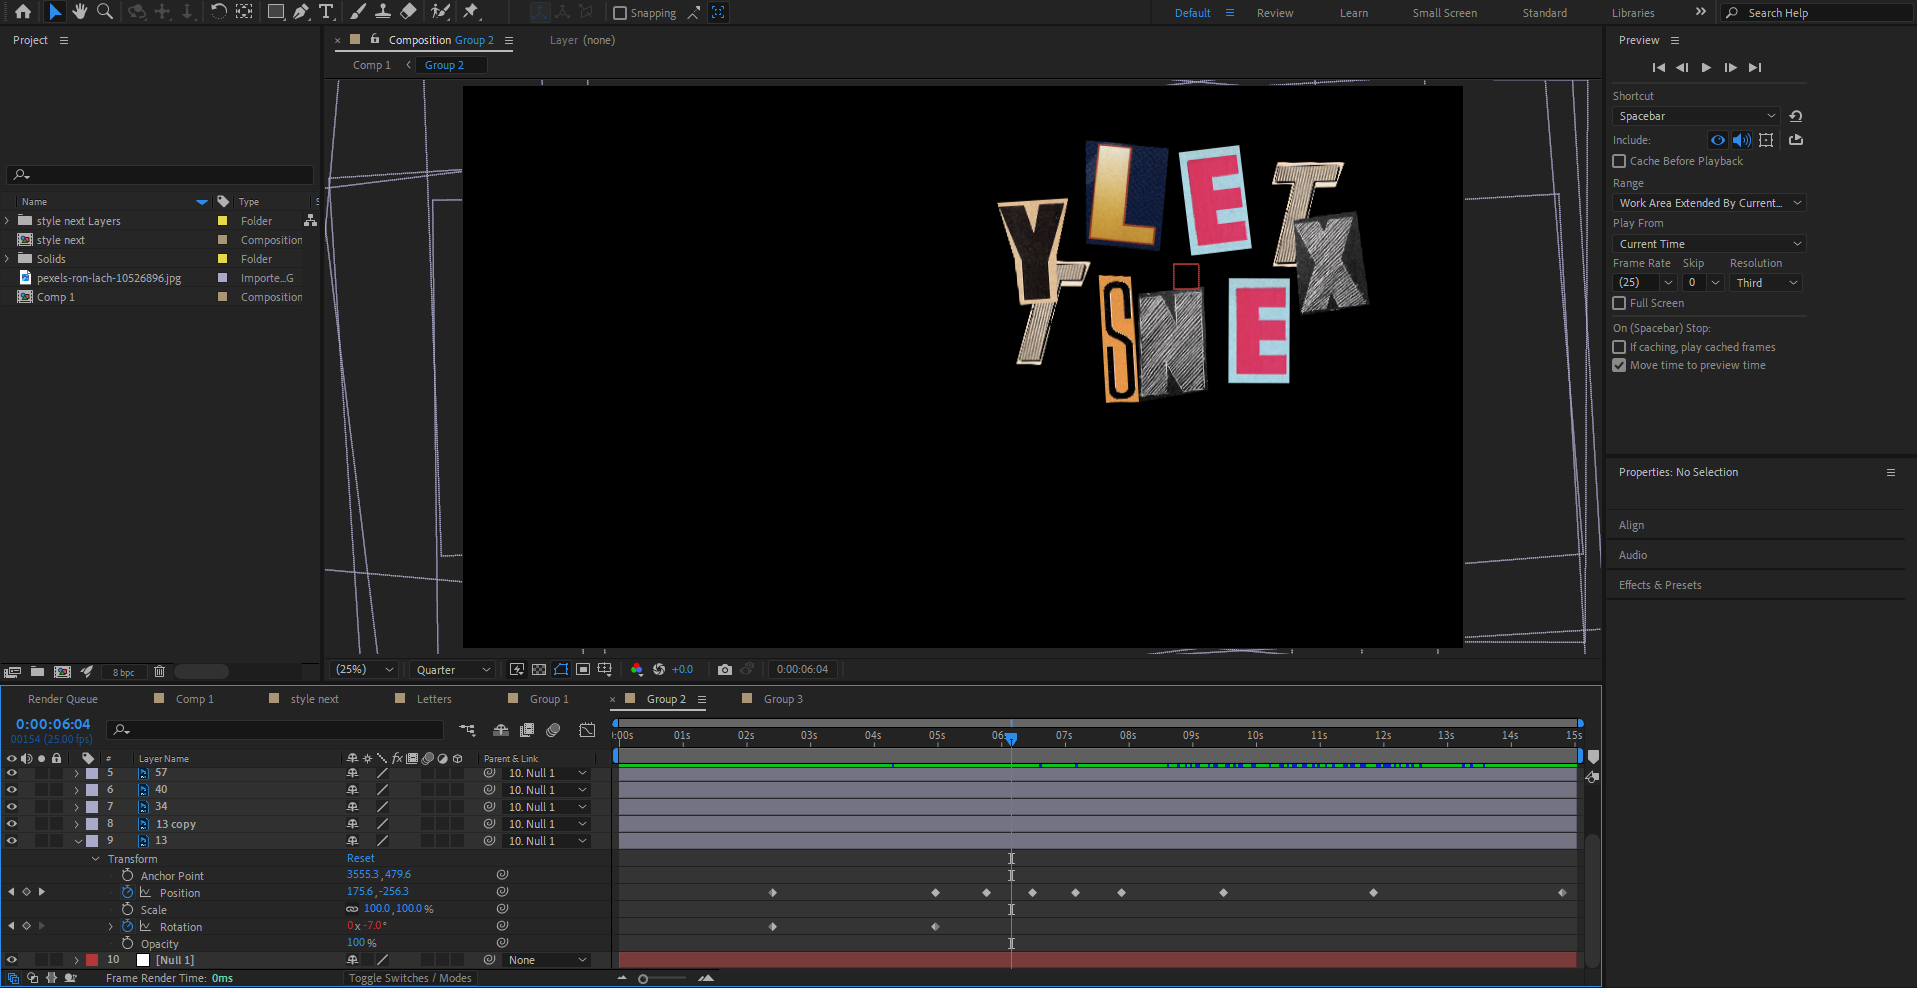Check Cache Before Playback
This screenshot has width=1917, height=988.
pos(1619,161)
